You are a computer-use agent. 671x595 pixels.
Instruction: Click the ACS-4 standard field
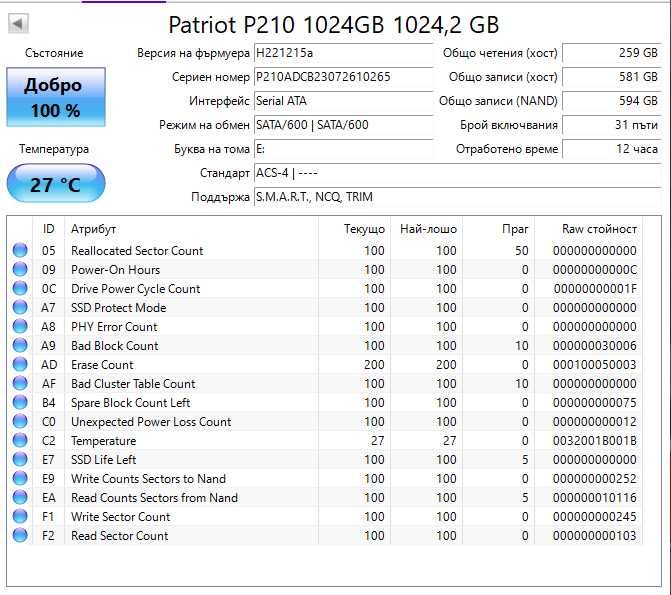458,173
